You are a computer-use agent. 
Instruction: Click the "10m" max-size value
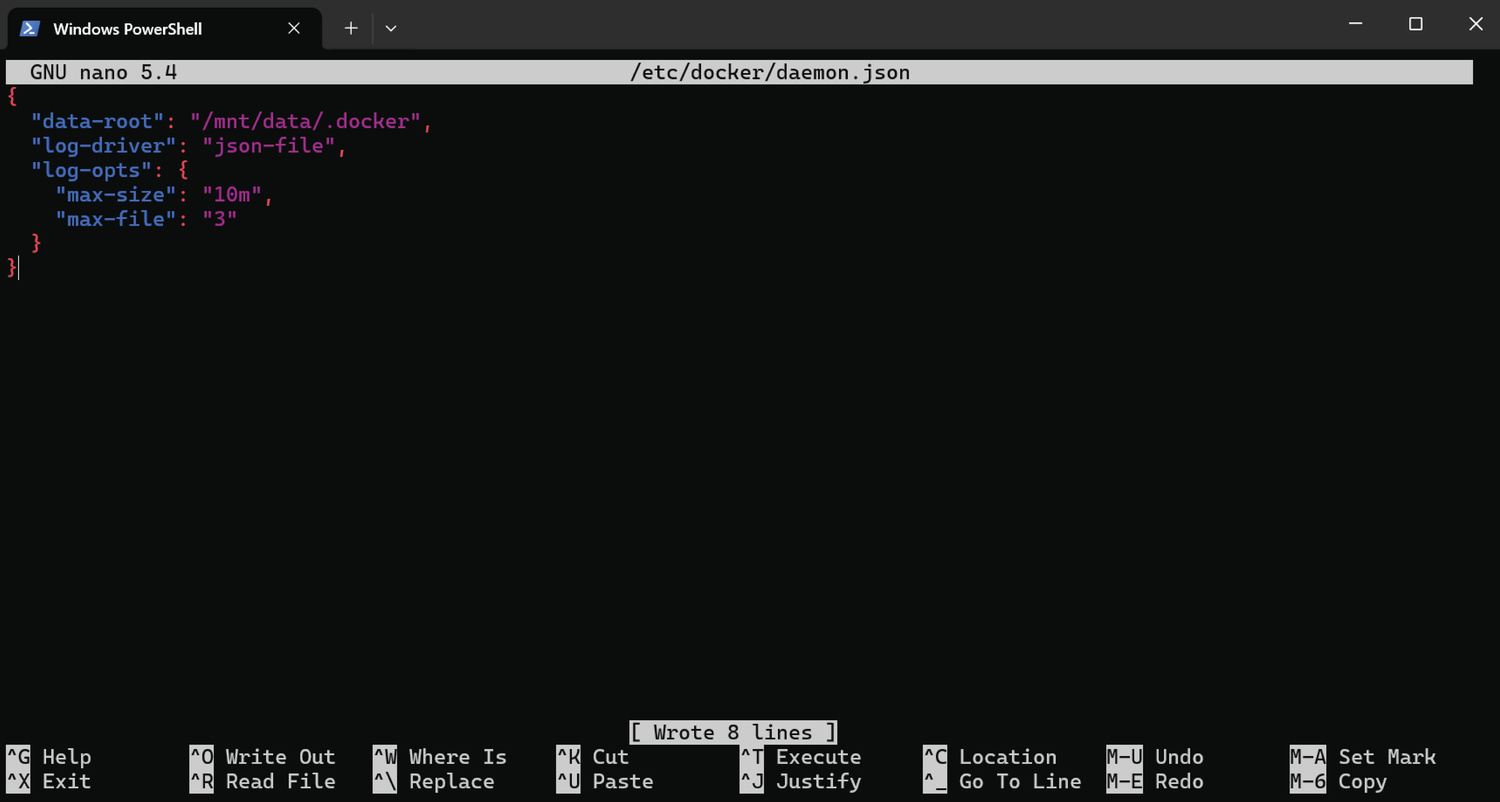pyautogui.click(x=232, y=194)
